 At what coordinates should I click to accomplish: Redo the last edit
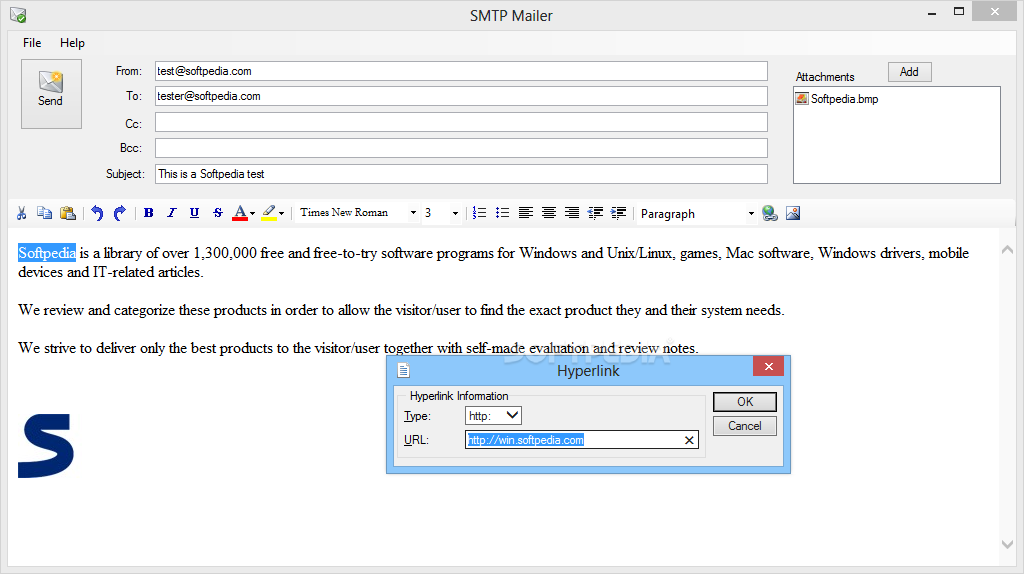(x=120, y=213)
